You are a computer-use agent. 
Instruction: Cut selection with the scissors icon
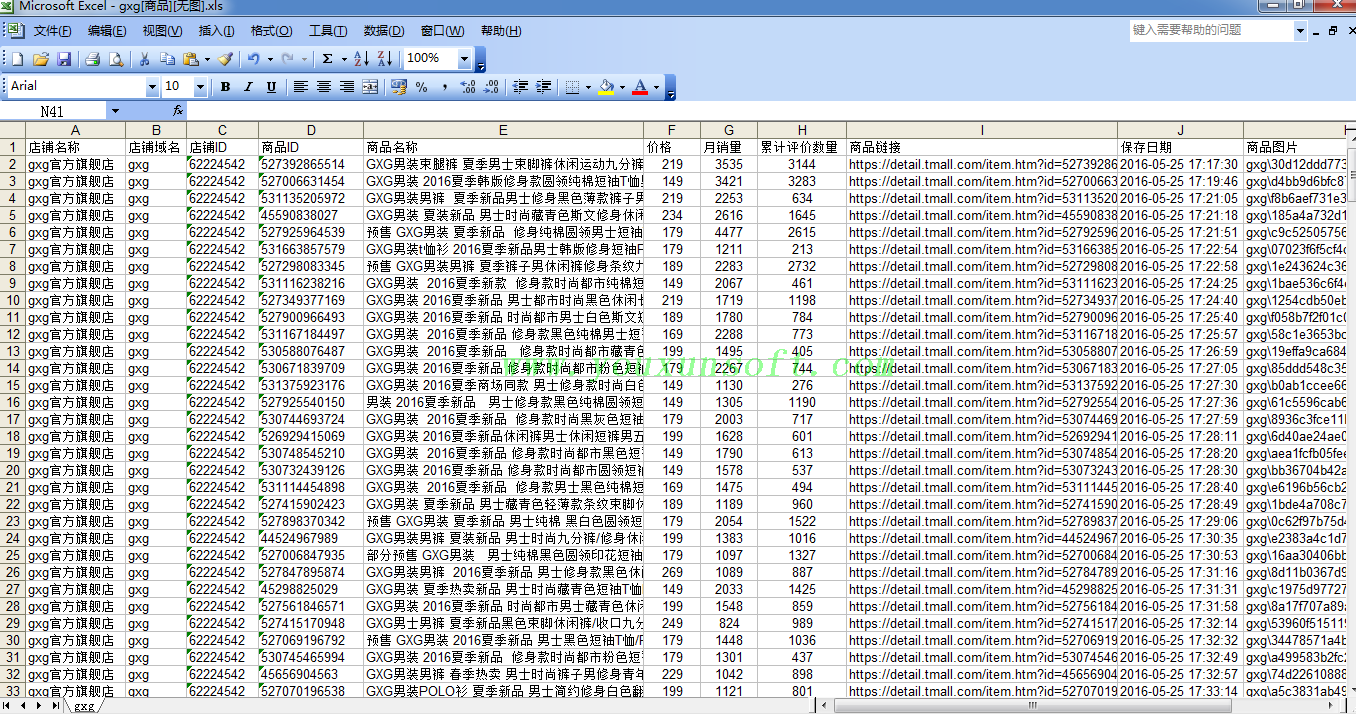click(144, 59)
